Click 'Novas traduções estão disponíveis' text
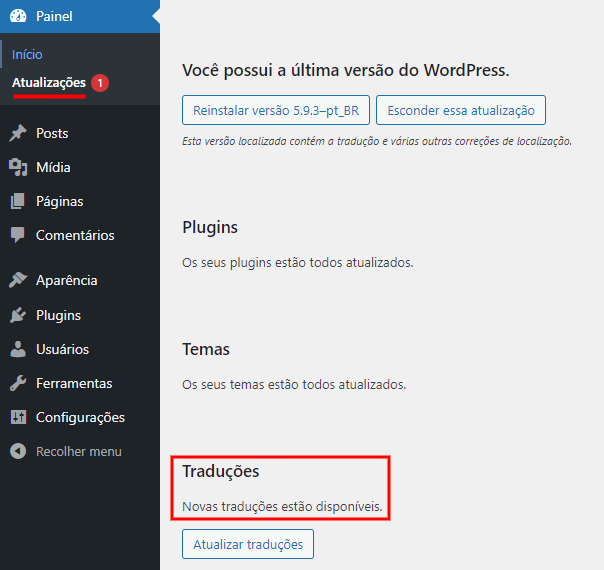The image size is (604, 570). coord(282,506)
